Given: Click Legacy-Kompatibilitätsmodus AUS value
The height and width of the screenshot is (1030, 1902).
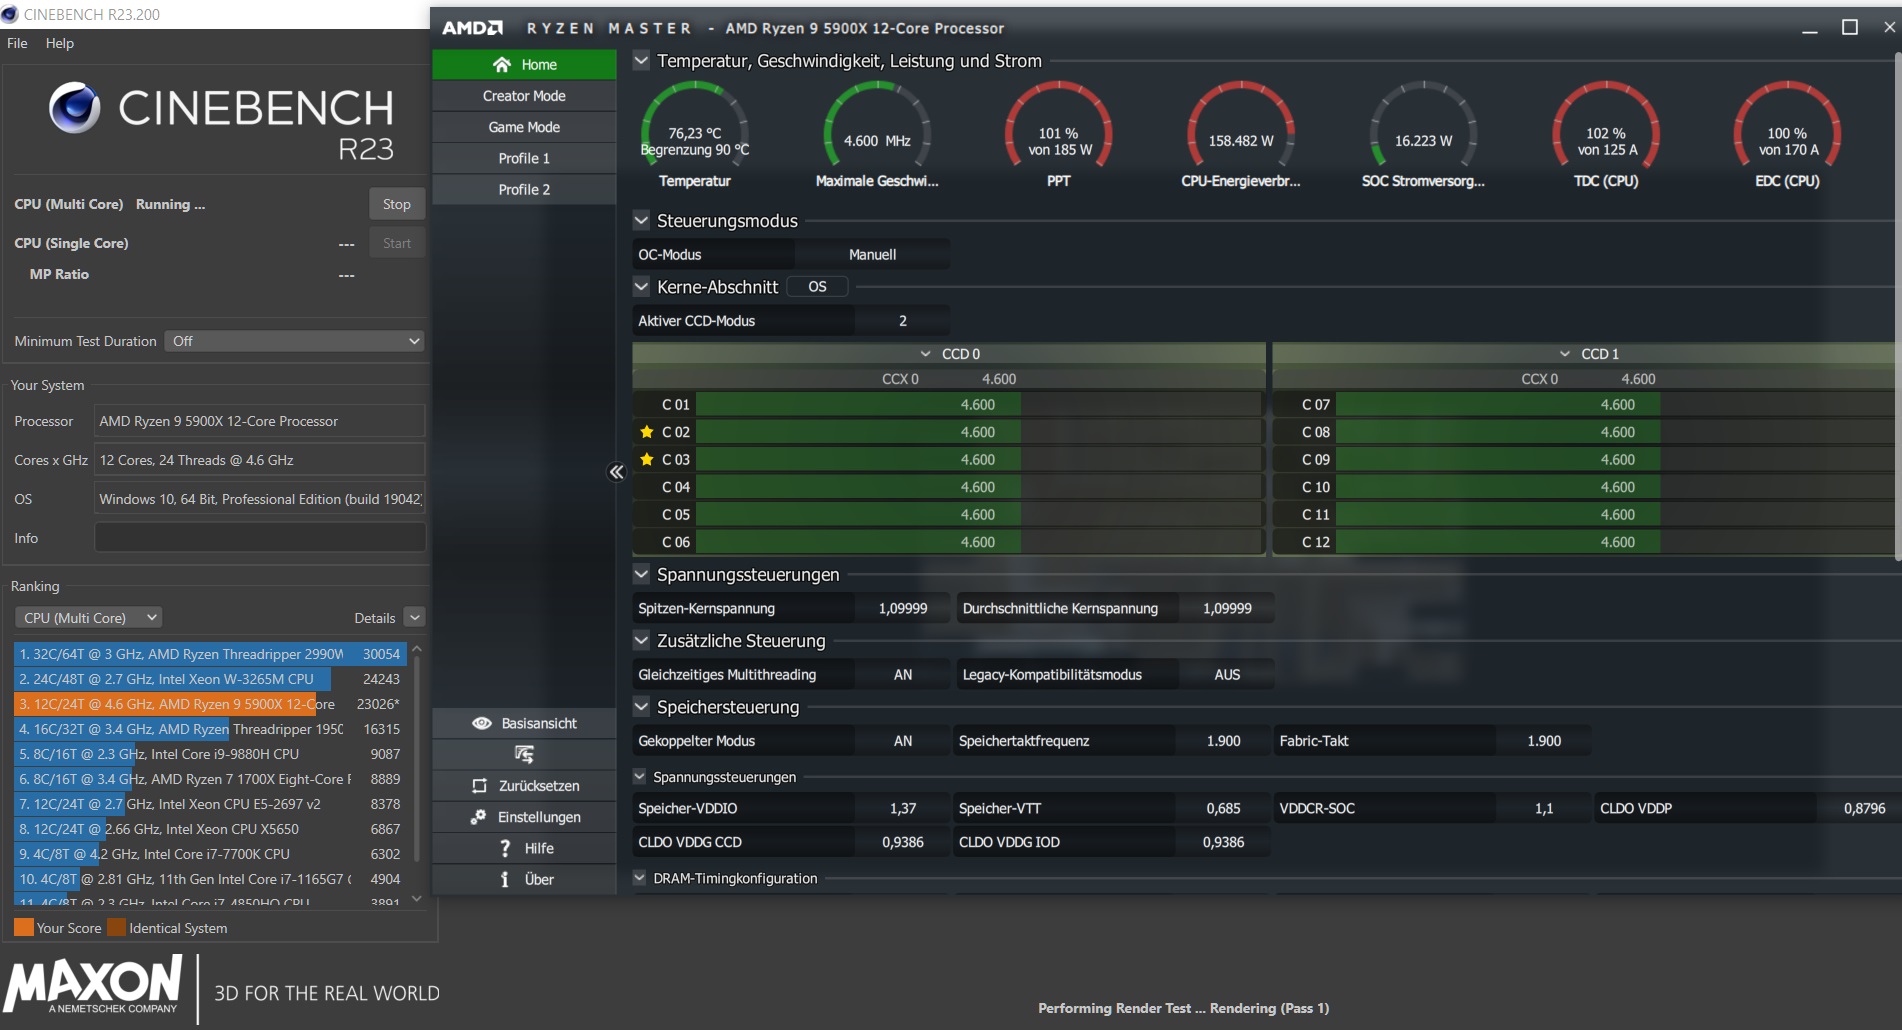Looking at the screenshot, I should coord(1227,675).
